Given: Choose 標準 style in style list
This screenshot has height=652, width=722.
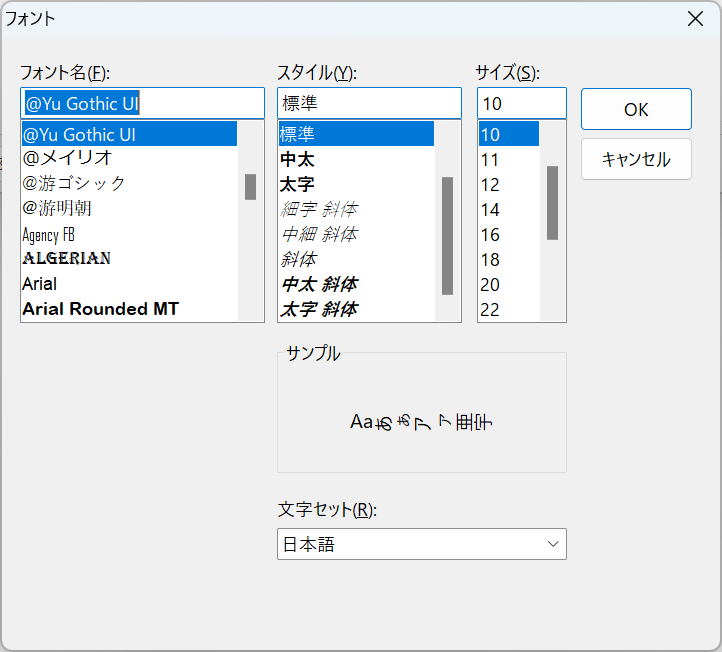Looking at the screenshot, I should coord(356,134).
